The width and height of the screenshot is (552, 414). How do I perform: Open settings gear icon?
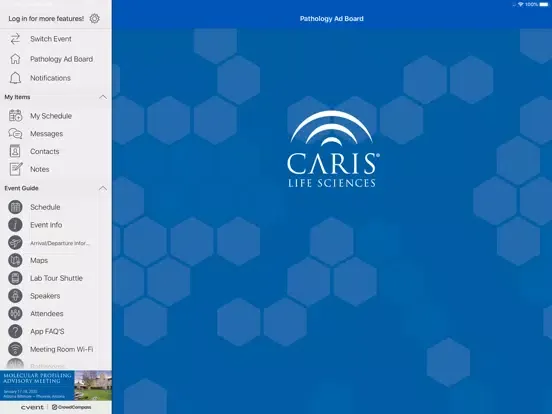[x=94, y=18]
